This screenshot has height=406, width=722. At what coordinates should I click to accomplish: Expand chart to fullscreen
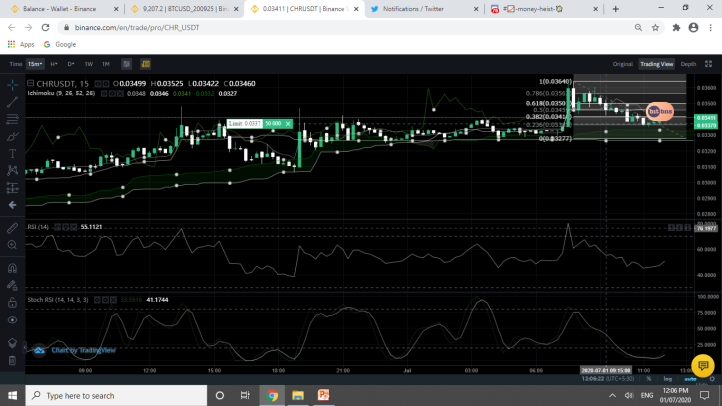tap(708, 64)
